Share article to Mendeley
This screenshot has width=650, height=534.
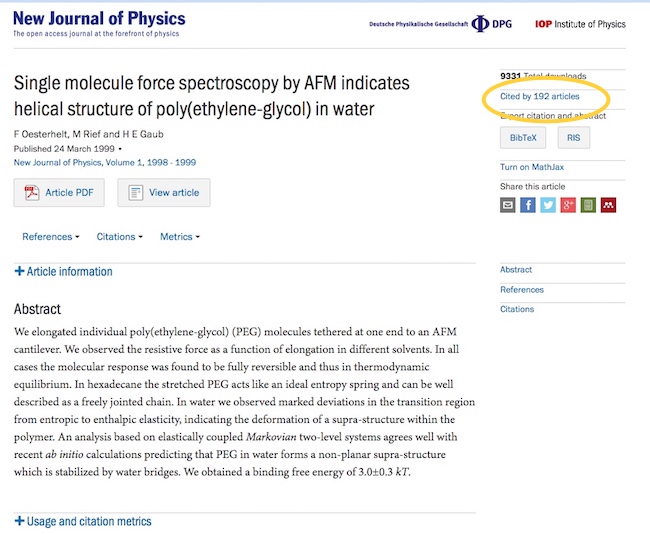(x=608, y=205)
